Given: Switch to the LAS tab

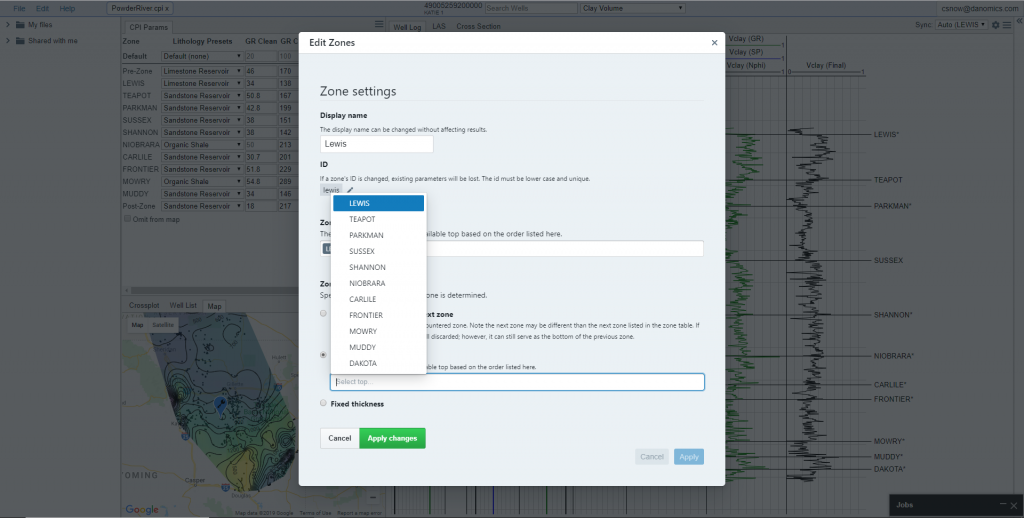Looking at the screenshot, I should pos(439,26).
